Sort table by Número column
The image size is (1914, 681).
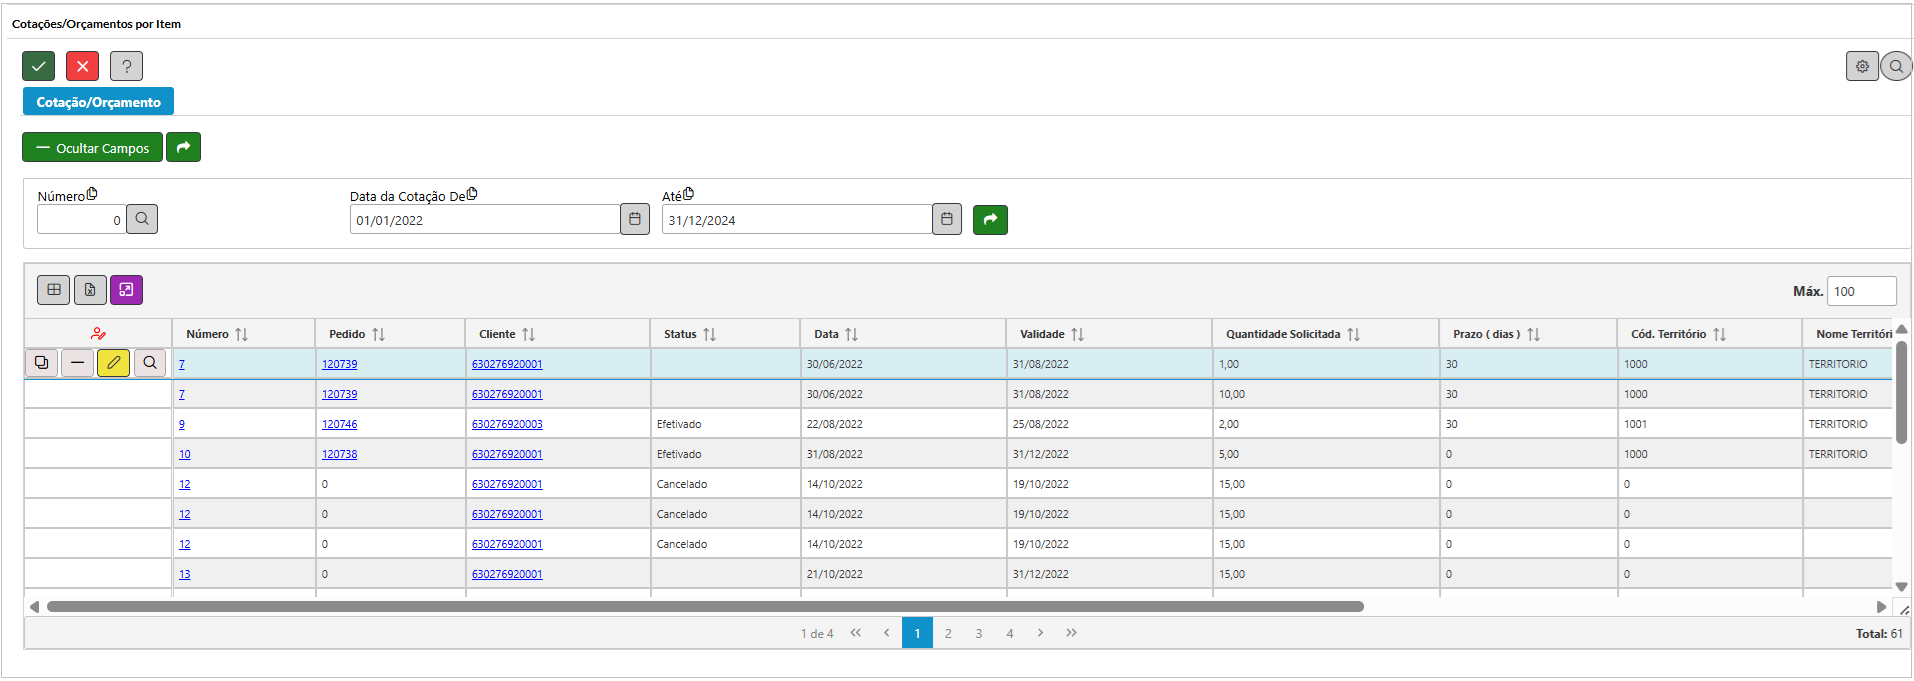point(241,334)
